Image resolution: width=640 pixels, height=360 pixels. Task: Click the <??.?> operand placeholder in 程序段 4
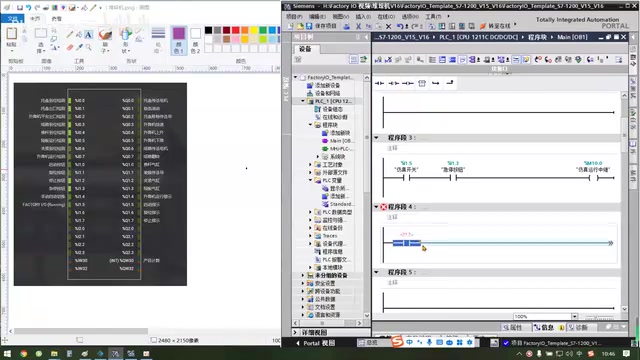(407, 235)
